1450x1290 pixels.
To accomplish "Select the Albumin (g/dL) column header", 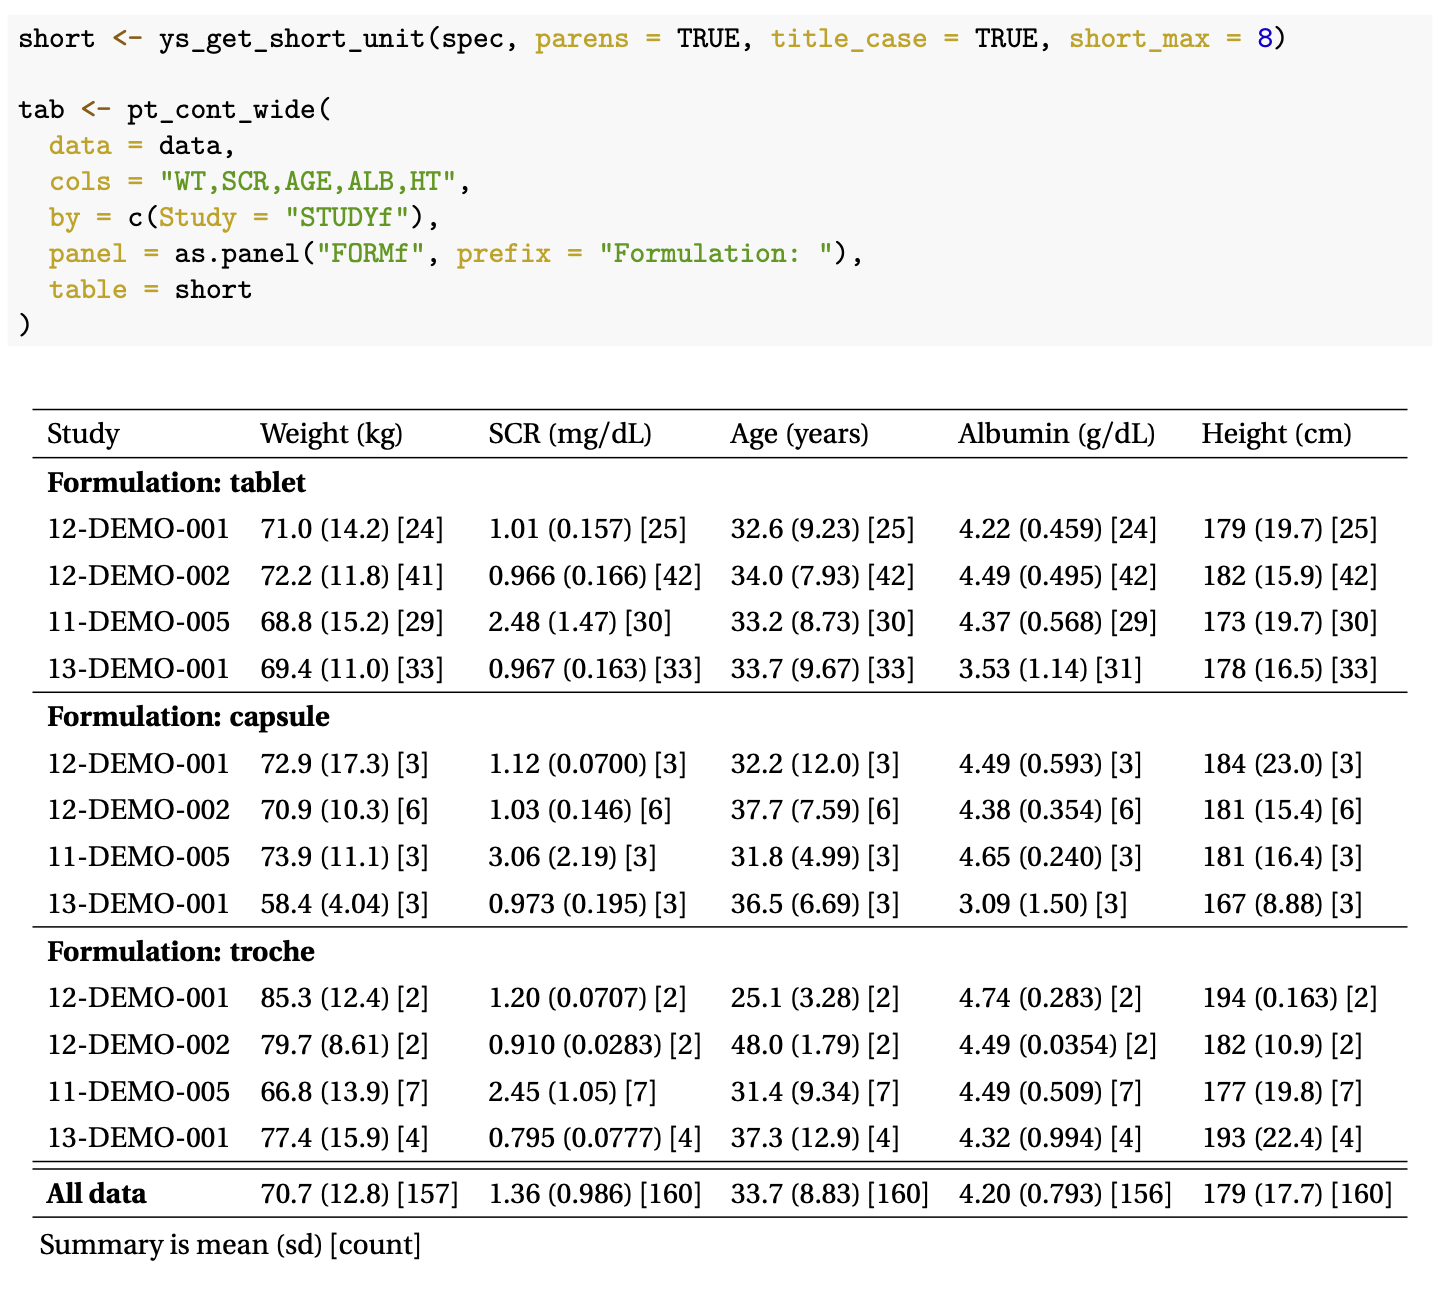I will pyautogui.click(x=1056, y=434).
